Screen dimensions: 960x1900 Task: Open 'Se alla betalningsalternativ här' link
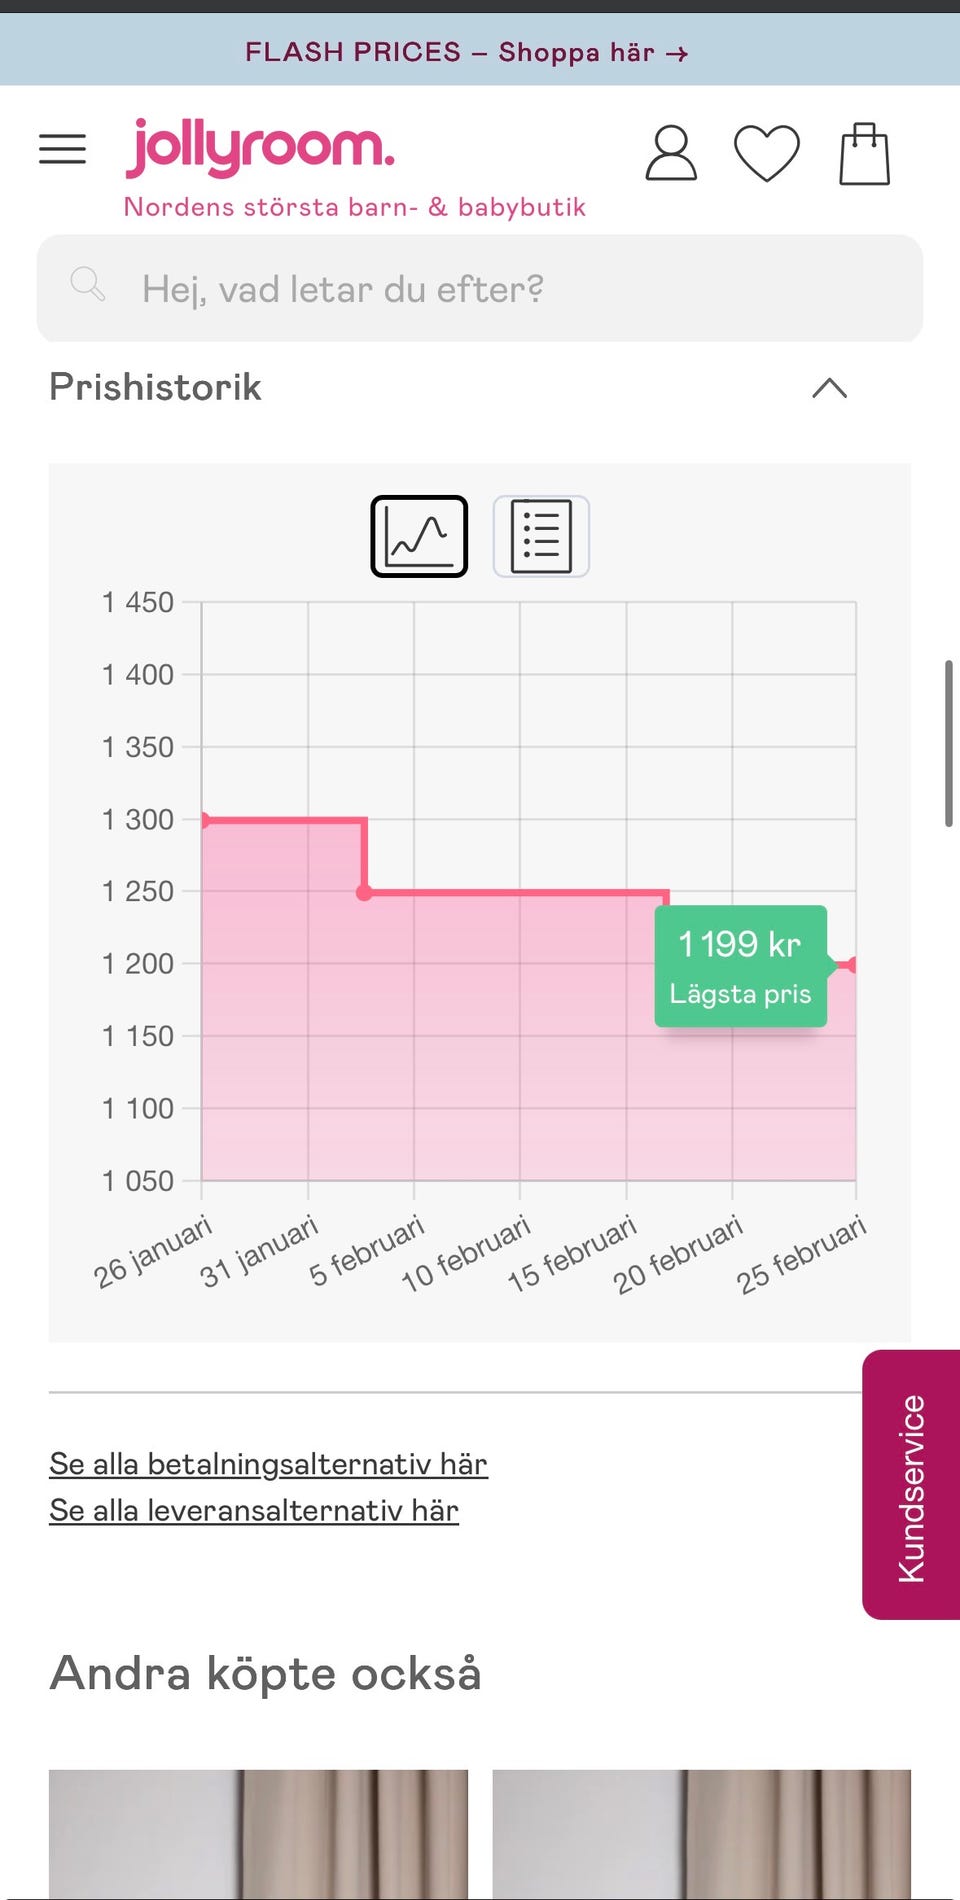(x=268, y=1464)
